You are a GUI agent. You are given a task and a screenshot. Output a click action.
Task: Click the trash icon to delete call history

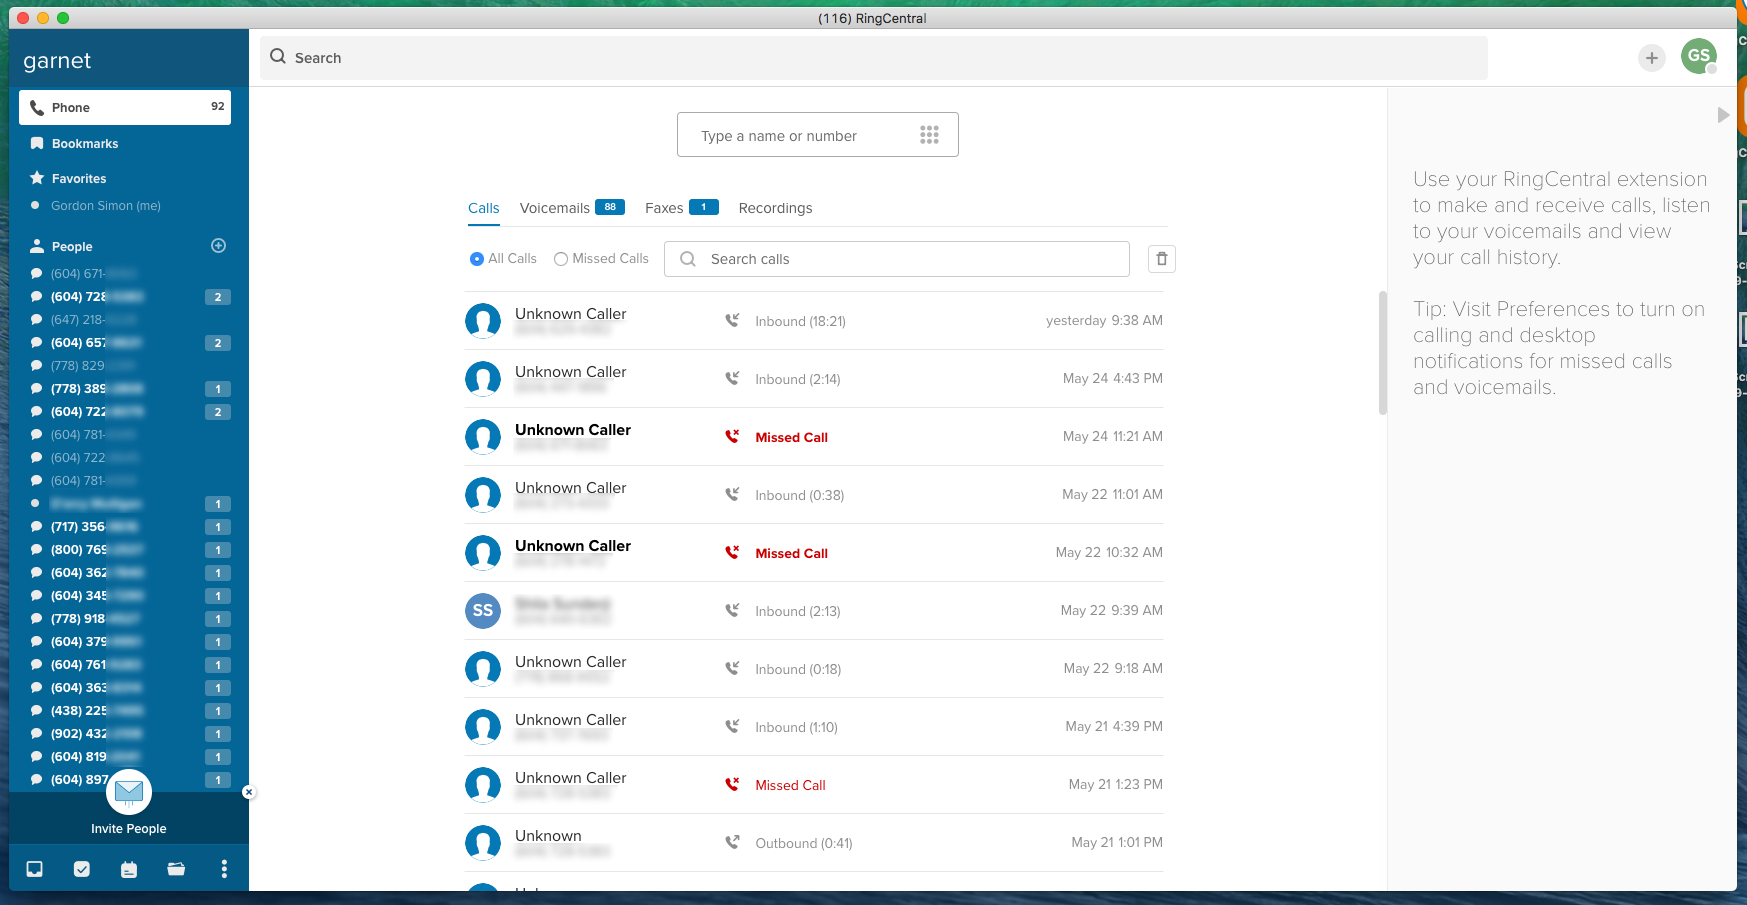[1161, 259]
